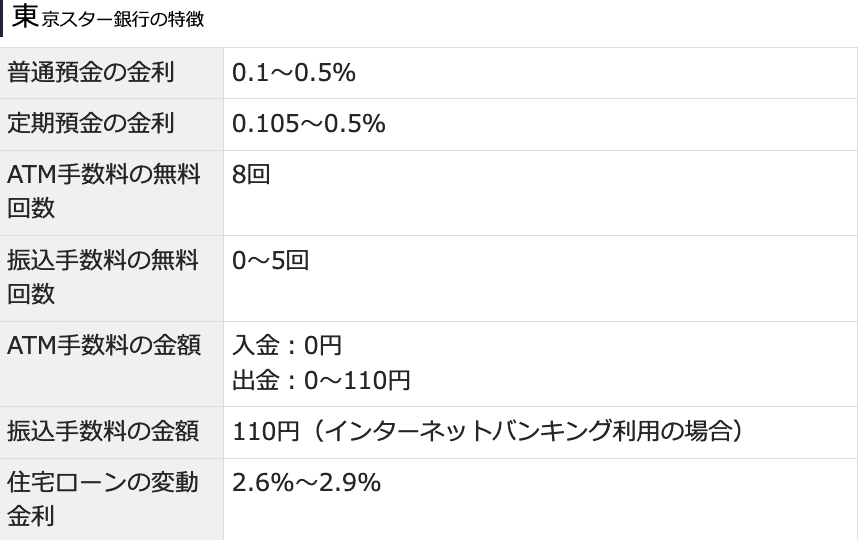Click the 振込手数料の無料回数 label cell
This screenshot has width=859, height=540.
pos(103,278)
